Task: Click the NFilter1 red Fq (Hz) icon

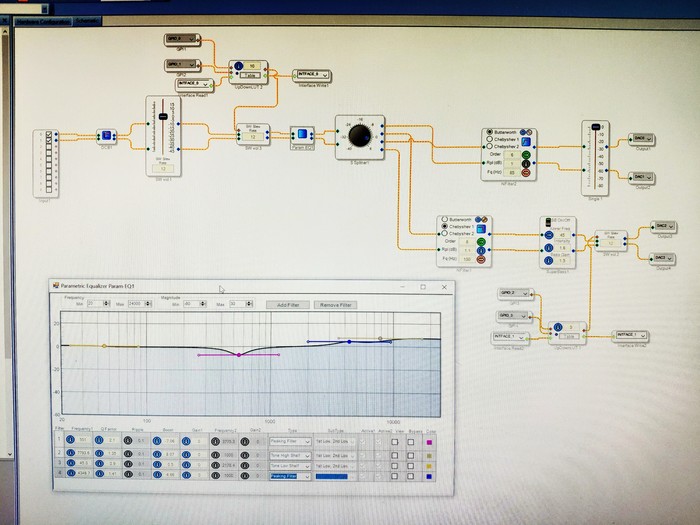Action: tap(480, 259)
